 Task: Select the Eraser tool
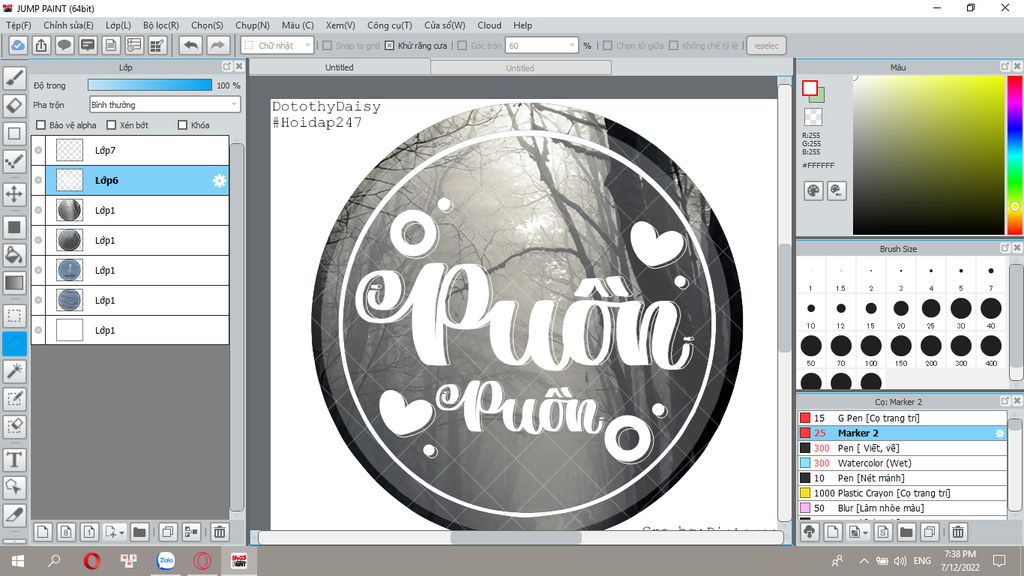[14, 104]
